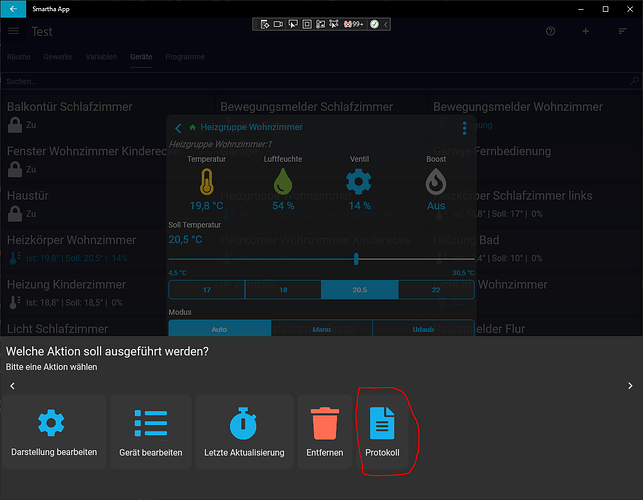Viewport: 643px width, 500px height.
Task: Click the blue back arrow in title bar
Action: click(13, 9)
